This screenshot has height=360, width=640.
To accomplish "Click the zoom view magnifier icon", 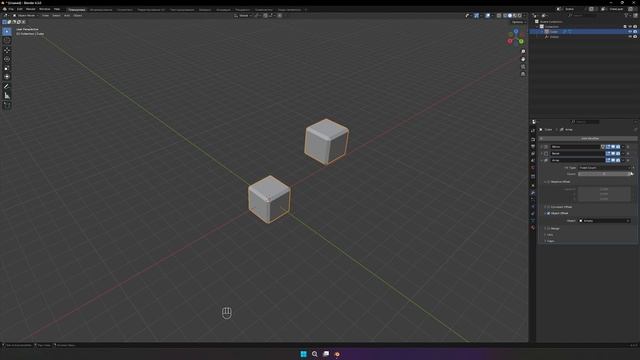I will tap(523, 52).
